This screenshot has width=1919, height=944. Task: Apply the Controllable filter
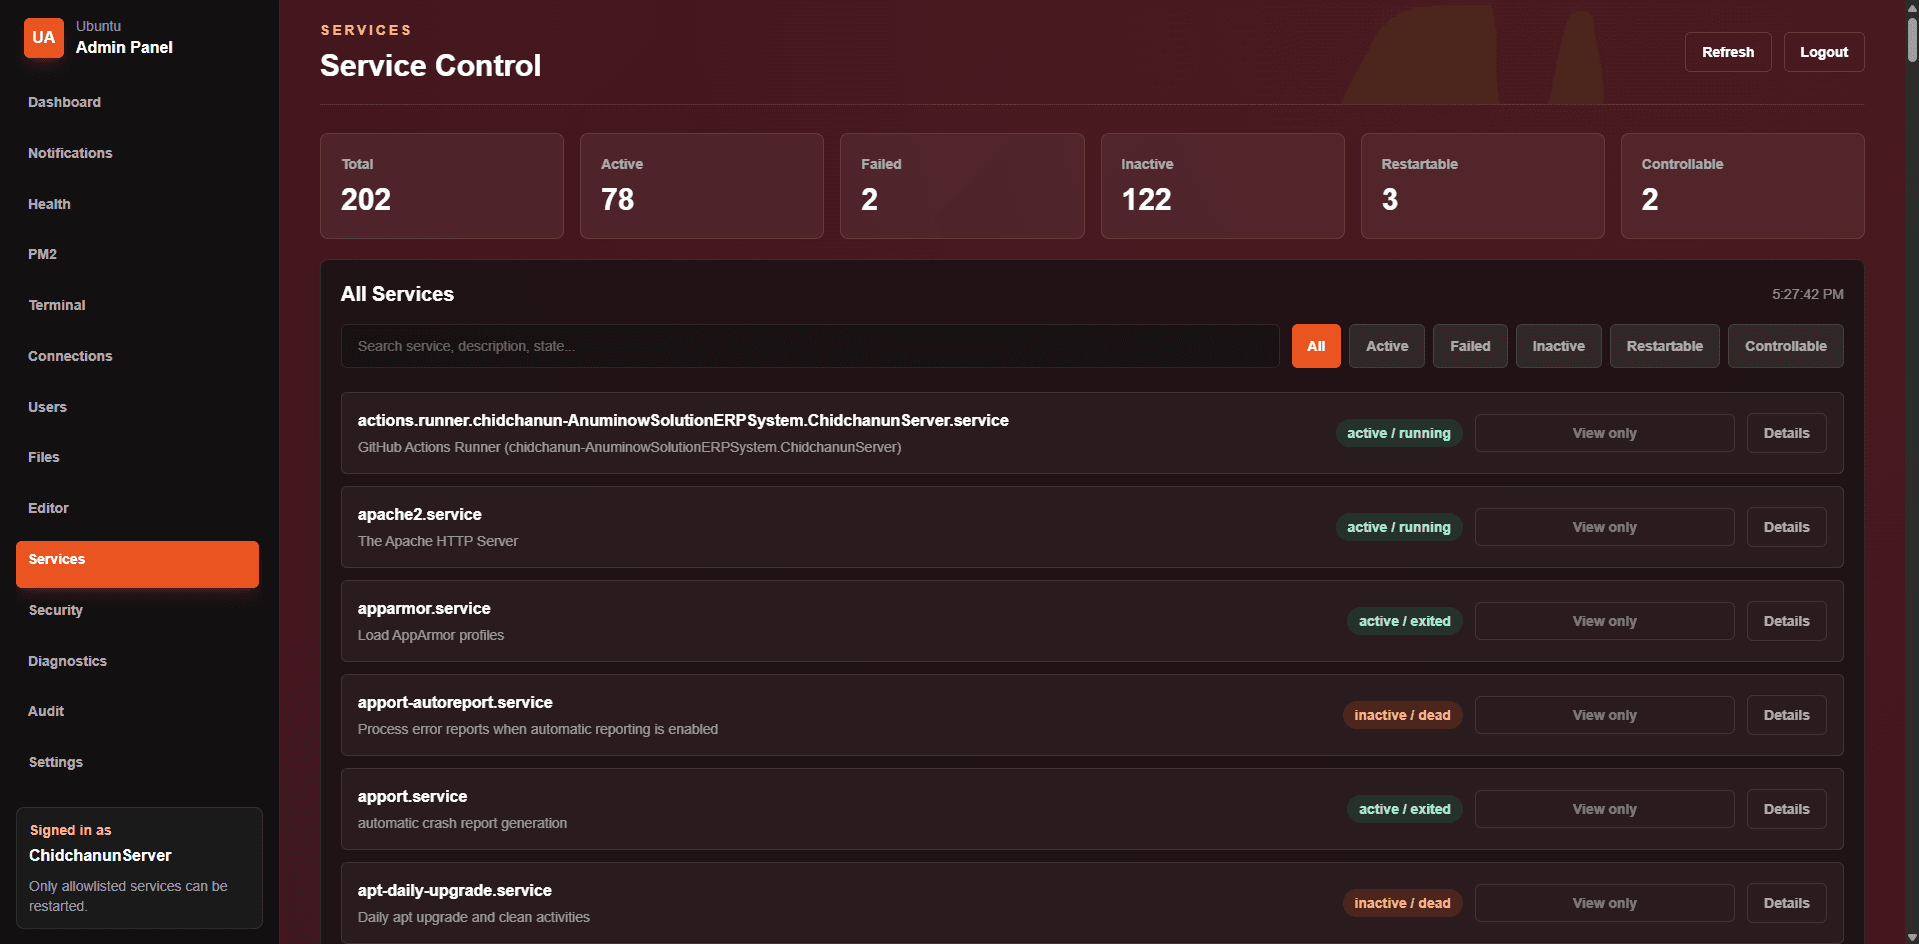pyautogui.click(x=1785, y=346)
